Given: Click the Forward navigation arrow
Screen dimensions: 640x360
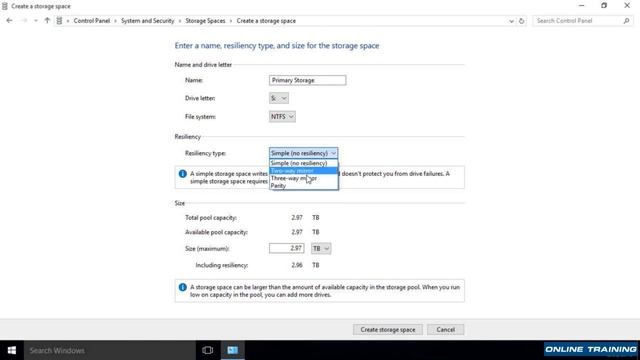Looking at the screenshot, I should pos(24,21).
